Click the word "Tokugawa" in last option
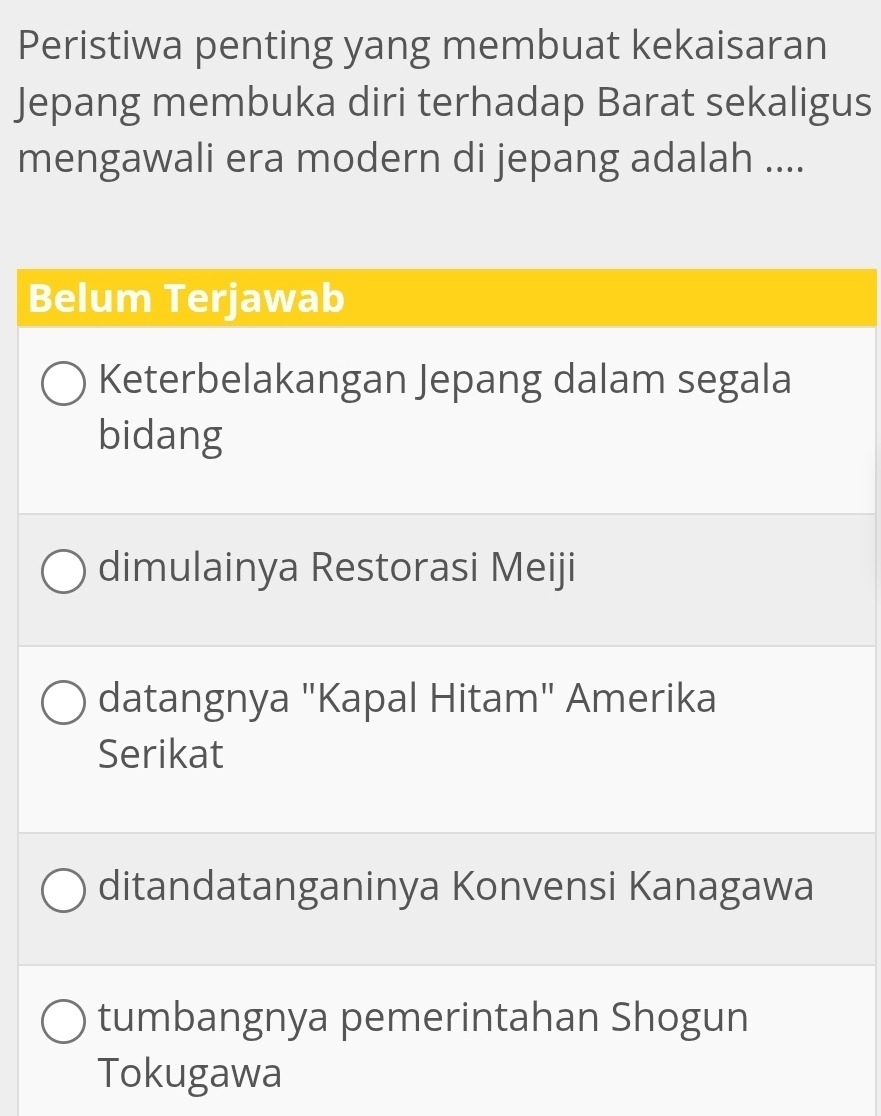Viewport: 881px width, 1116px height. (190, 1073)
